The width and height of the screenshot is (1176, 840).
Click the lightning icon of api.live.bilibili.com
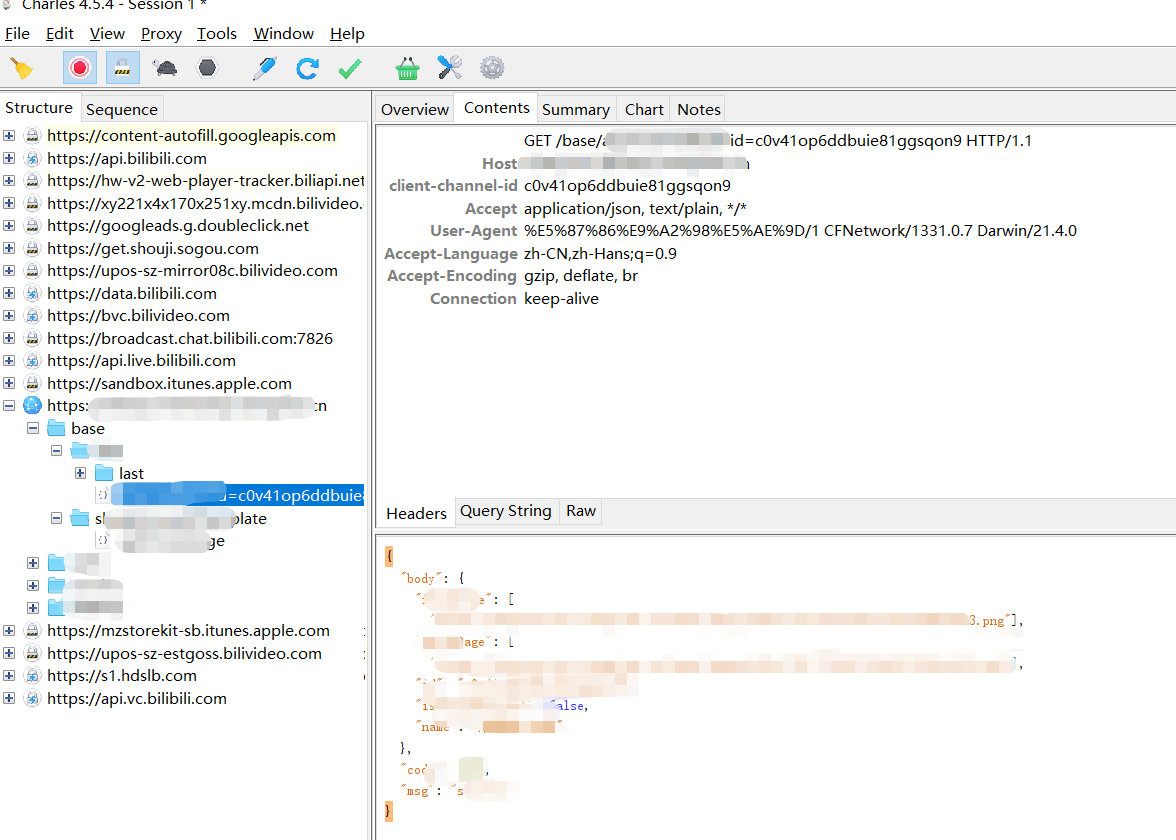click(32, 361)
